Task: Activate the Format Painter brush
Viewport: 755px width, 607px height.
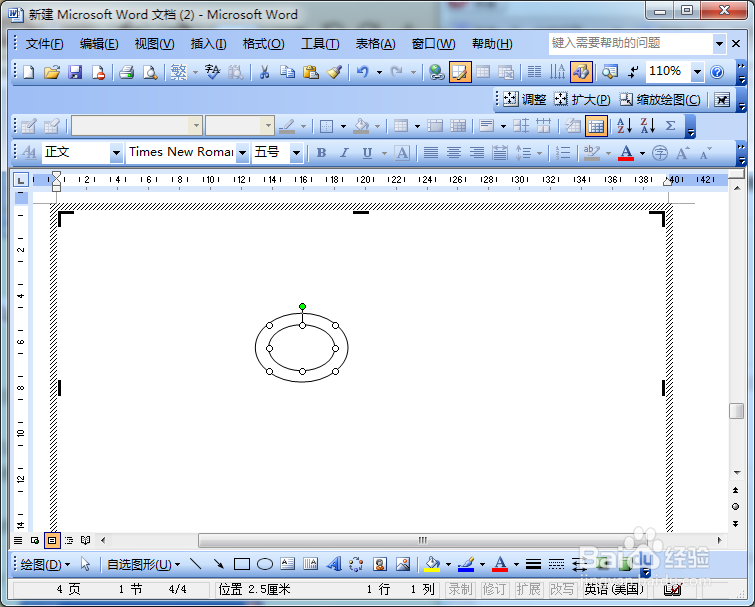Action: (334, 72)
